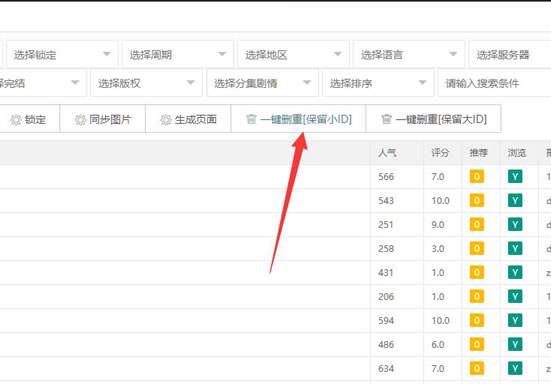Toggle 浏览 Y badge in row 206
This screenshot has width=551, height=384.
pyautogui.click(x=515, y=297)
